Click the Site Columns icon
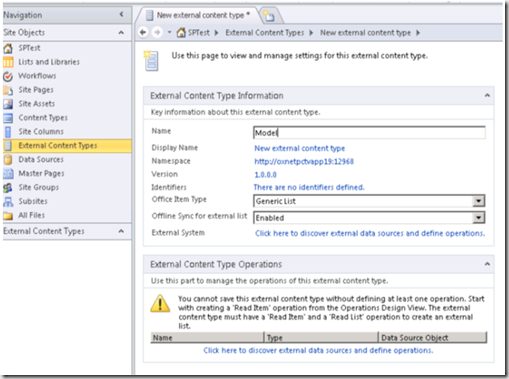509x379 pixels. [8, 132]
